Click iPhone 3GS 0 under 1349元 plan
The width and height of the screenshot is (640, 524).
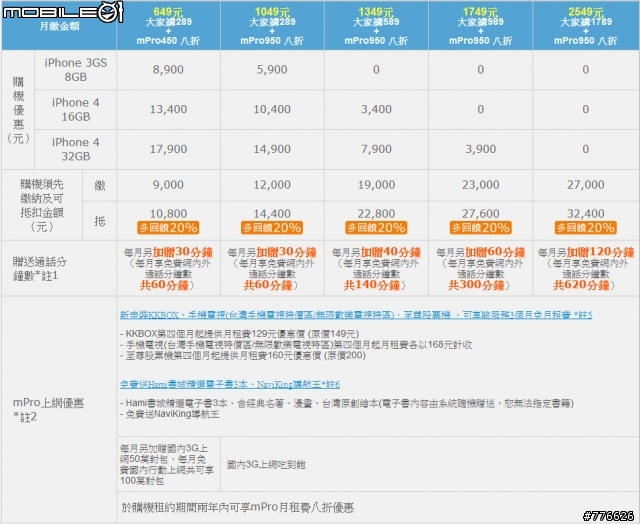click(x=376, y=70)
